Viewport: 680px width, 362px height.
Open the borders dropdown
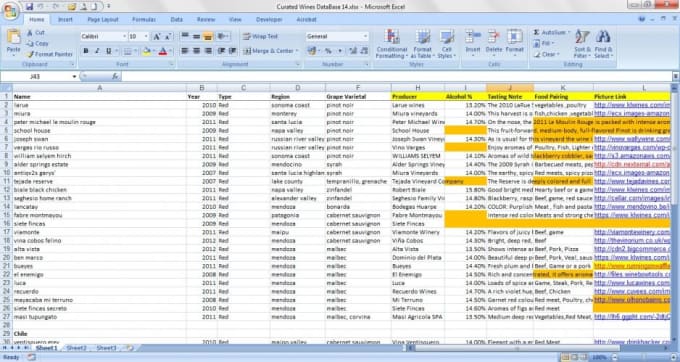[135, 51]
